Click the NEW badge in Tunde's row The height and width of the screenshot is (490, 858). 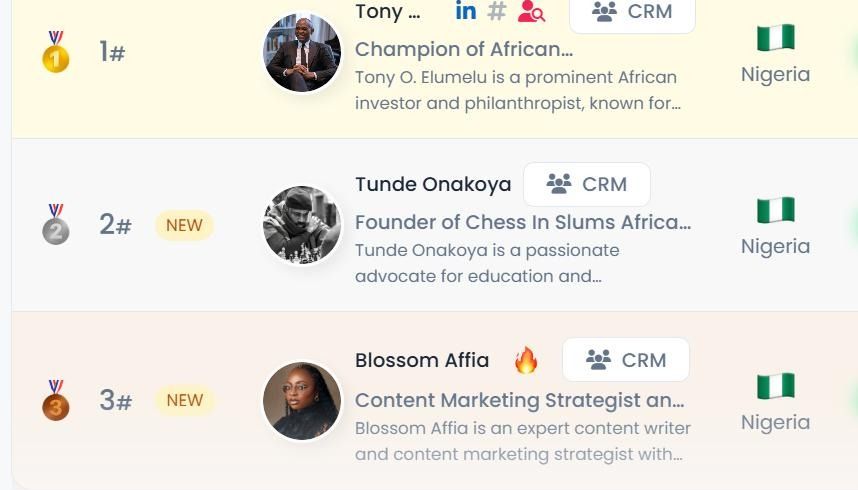[x=184, y=225]
